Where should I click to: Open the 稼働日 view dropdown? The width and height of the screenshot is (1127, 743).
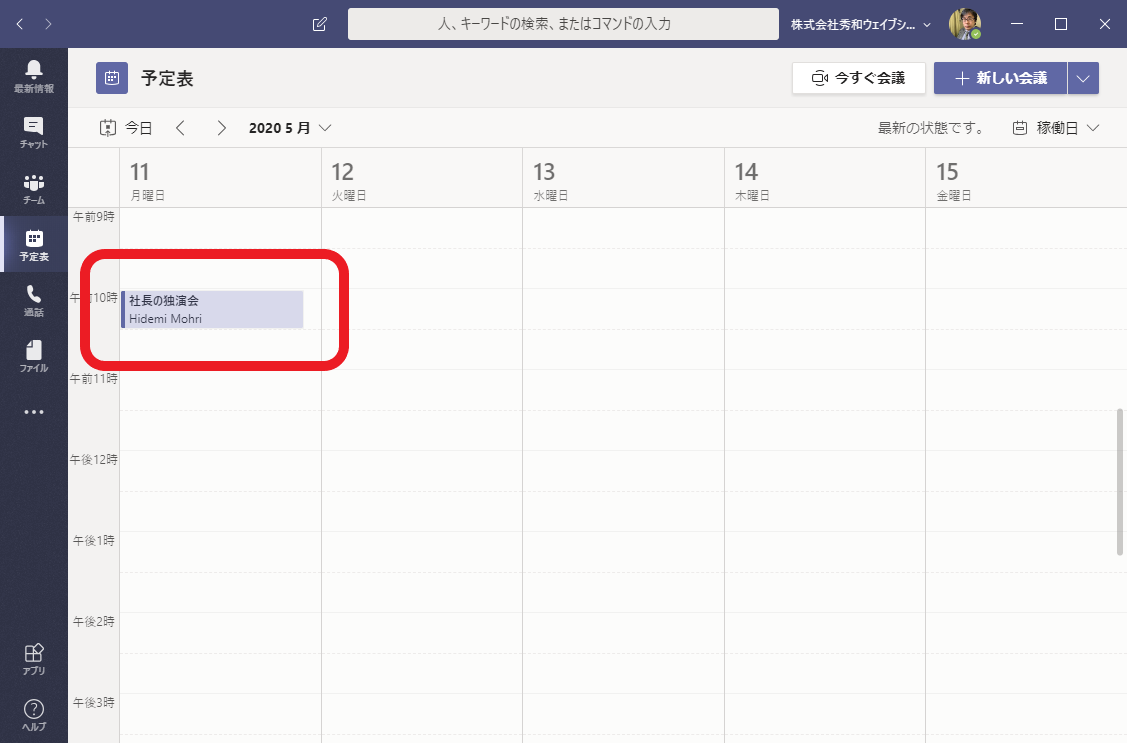[x=1056, y=128]
